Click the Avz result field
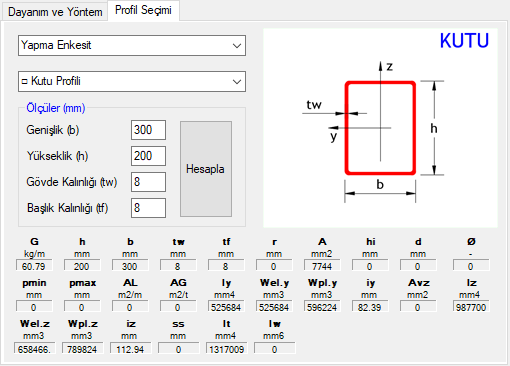 pyautogui.click(x=418, y=307)
